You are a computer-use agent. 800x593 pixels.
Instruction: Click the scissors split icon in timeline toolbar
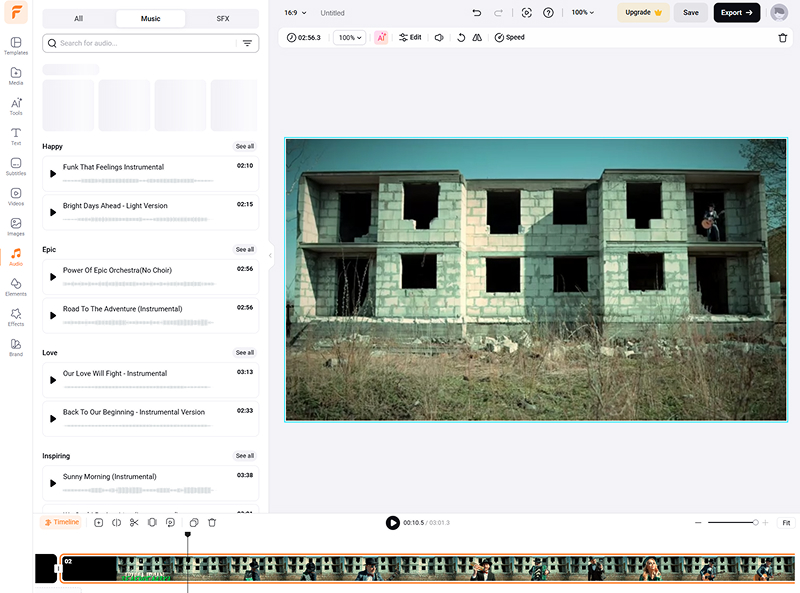click(134, 523)
